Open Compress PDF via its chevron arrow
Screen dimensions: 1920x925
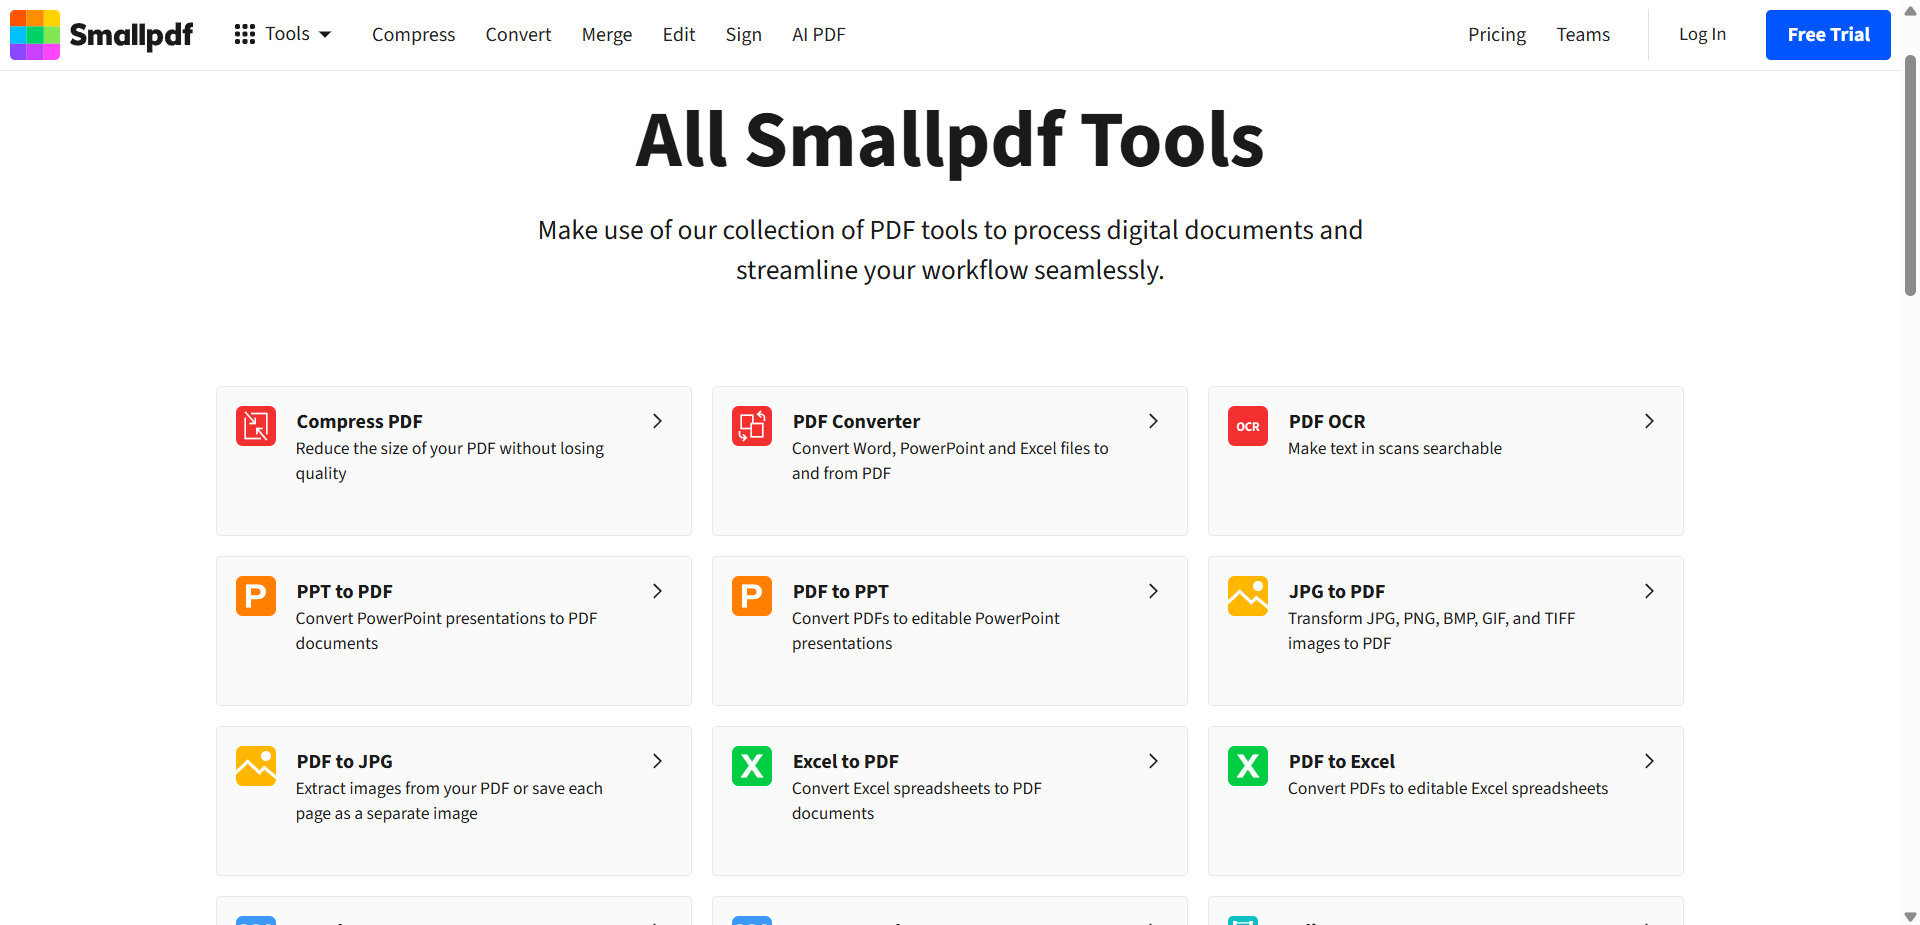click(x=657, y=421)
